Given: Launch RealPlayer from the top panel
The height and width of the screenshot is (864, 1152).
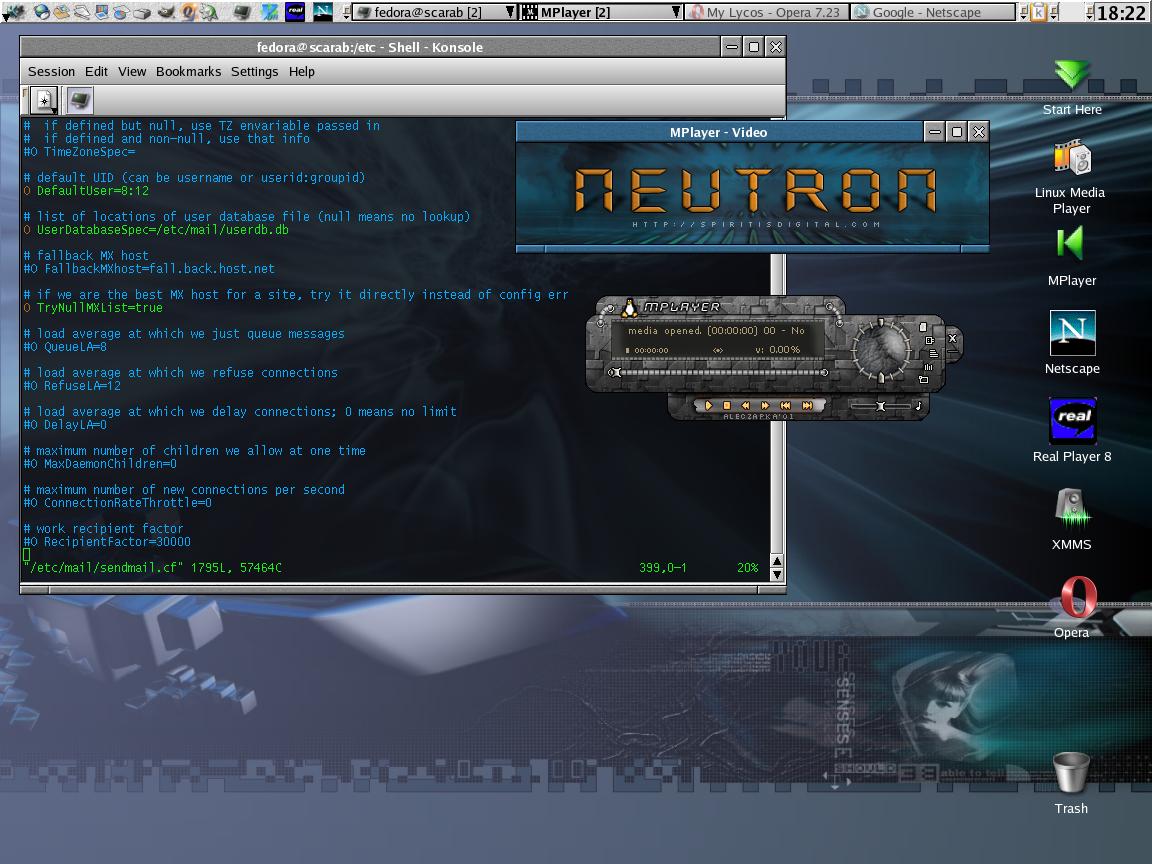Looking at the screenshot, I should pos(295,12).
